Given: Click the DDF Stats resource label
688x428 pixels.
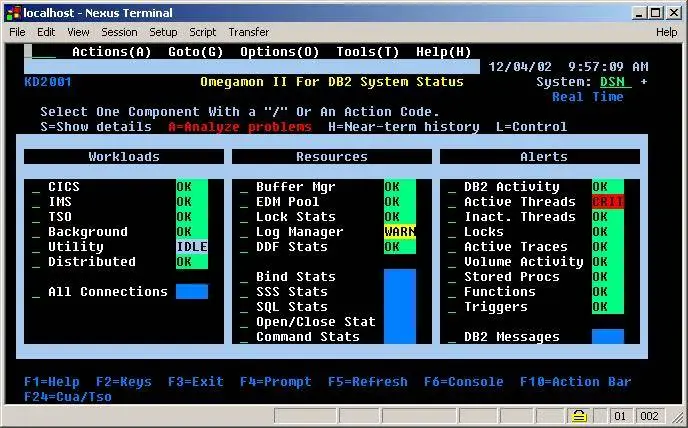Looking at the screenshot, I should point(292,247).
